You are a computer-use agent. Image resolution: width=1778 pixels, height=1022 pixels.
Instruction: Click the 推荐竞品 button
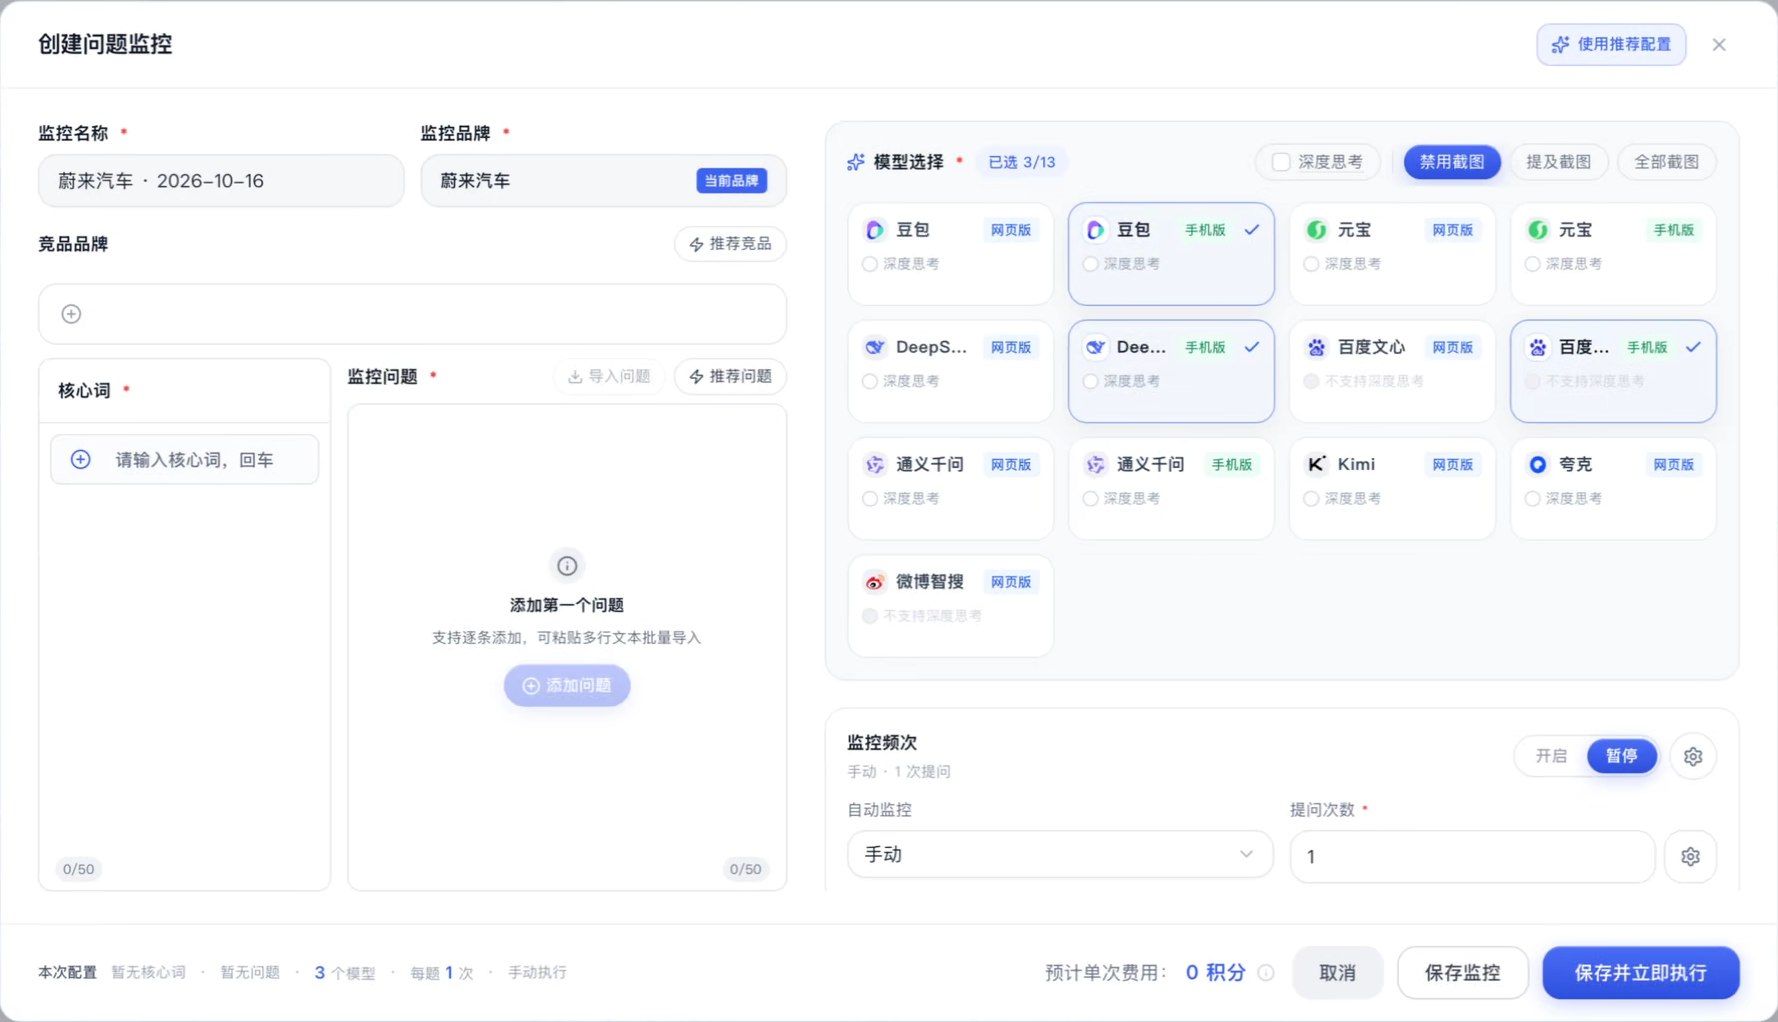(x=730, y=244)
